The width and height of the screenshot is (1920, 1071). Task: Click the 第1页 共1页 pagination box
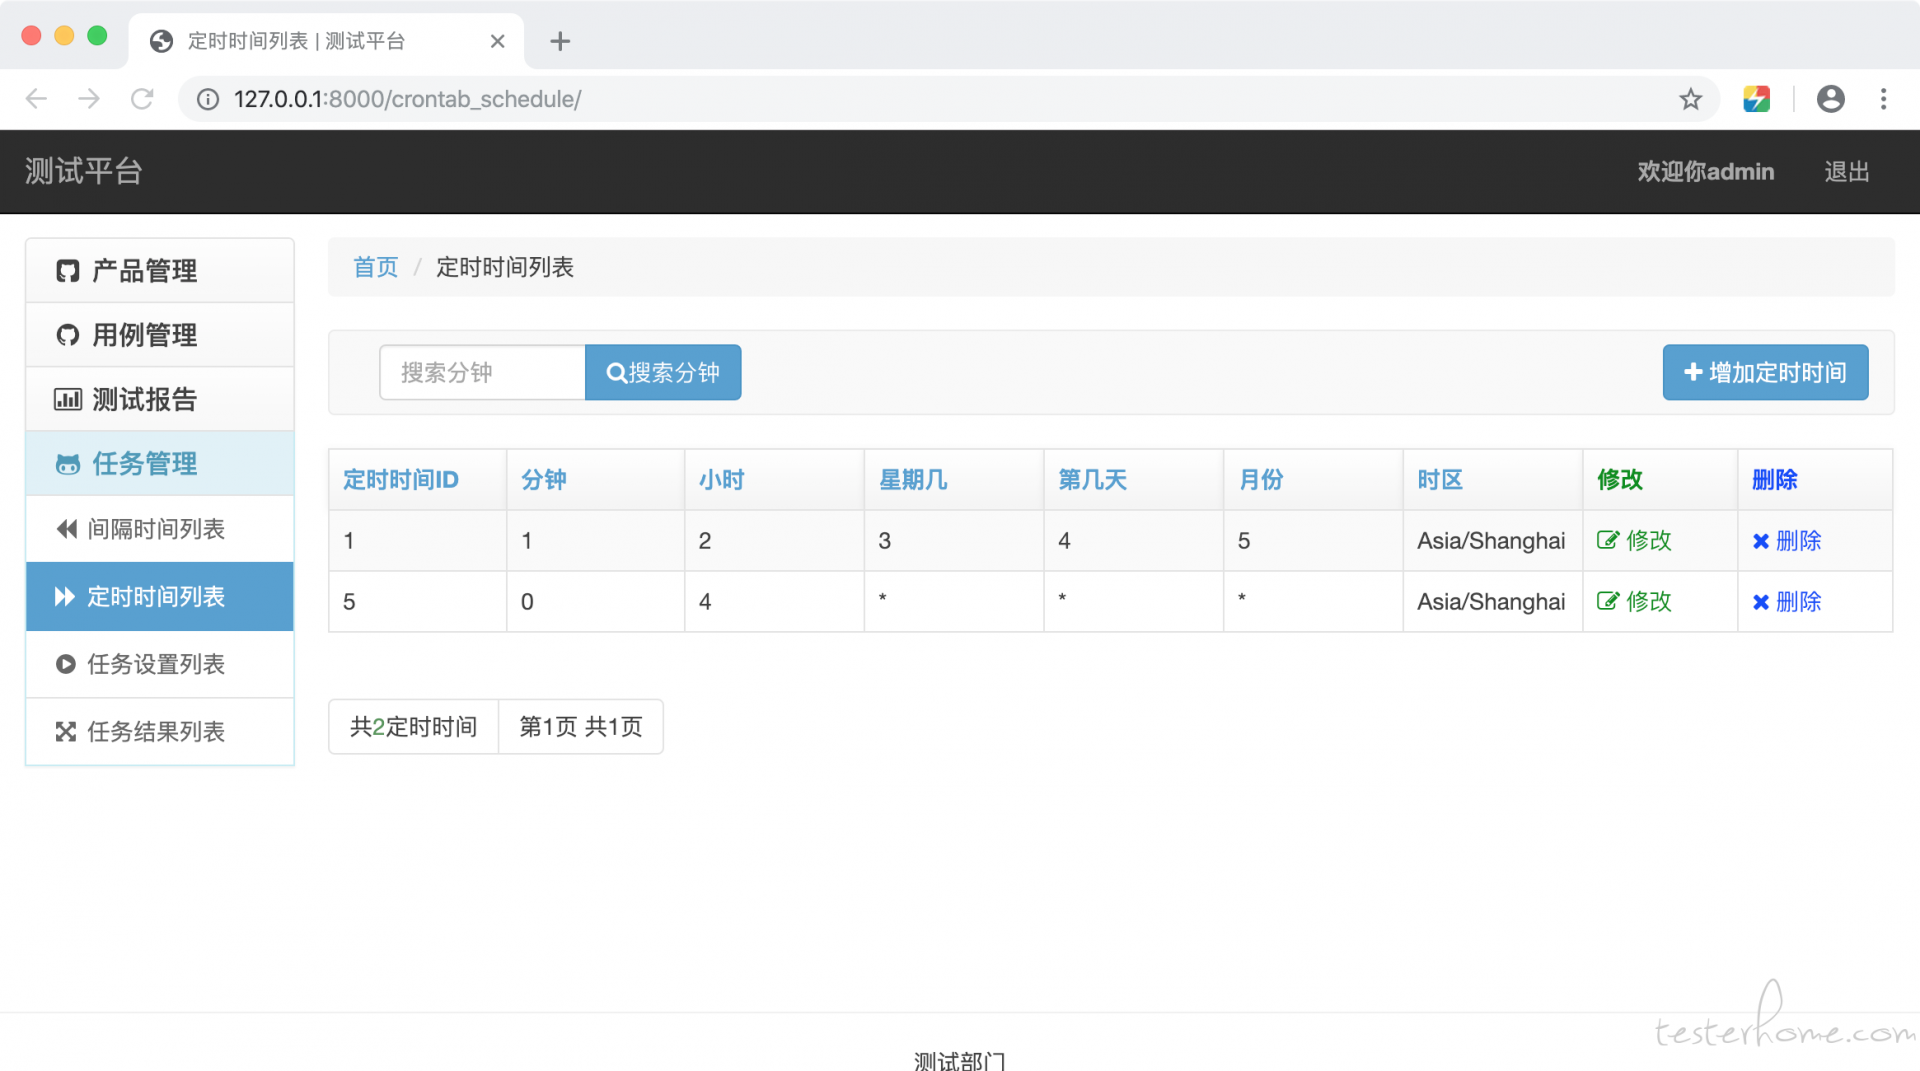tap(580, 727)
